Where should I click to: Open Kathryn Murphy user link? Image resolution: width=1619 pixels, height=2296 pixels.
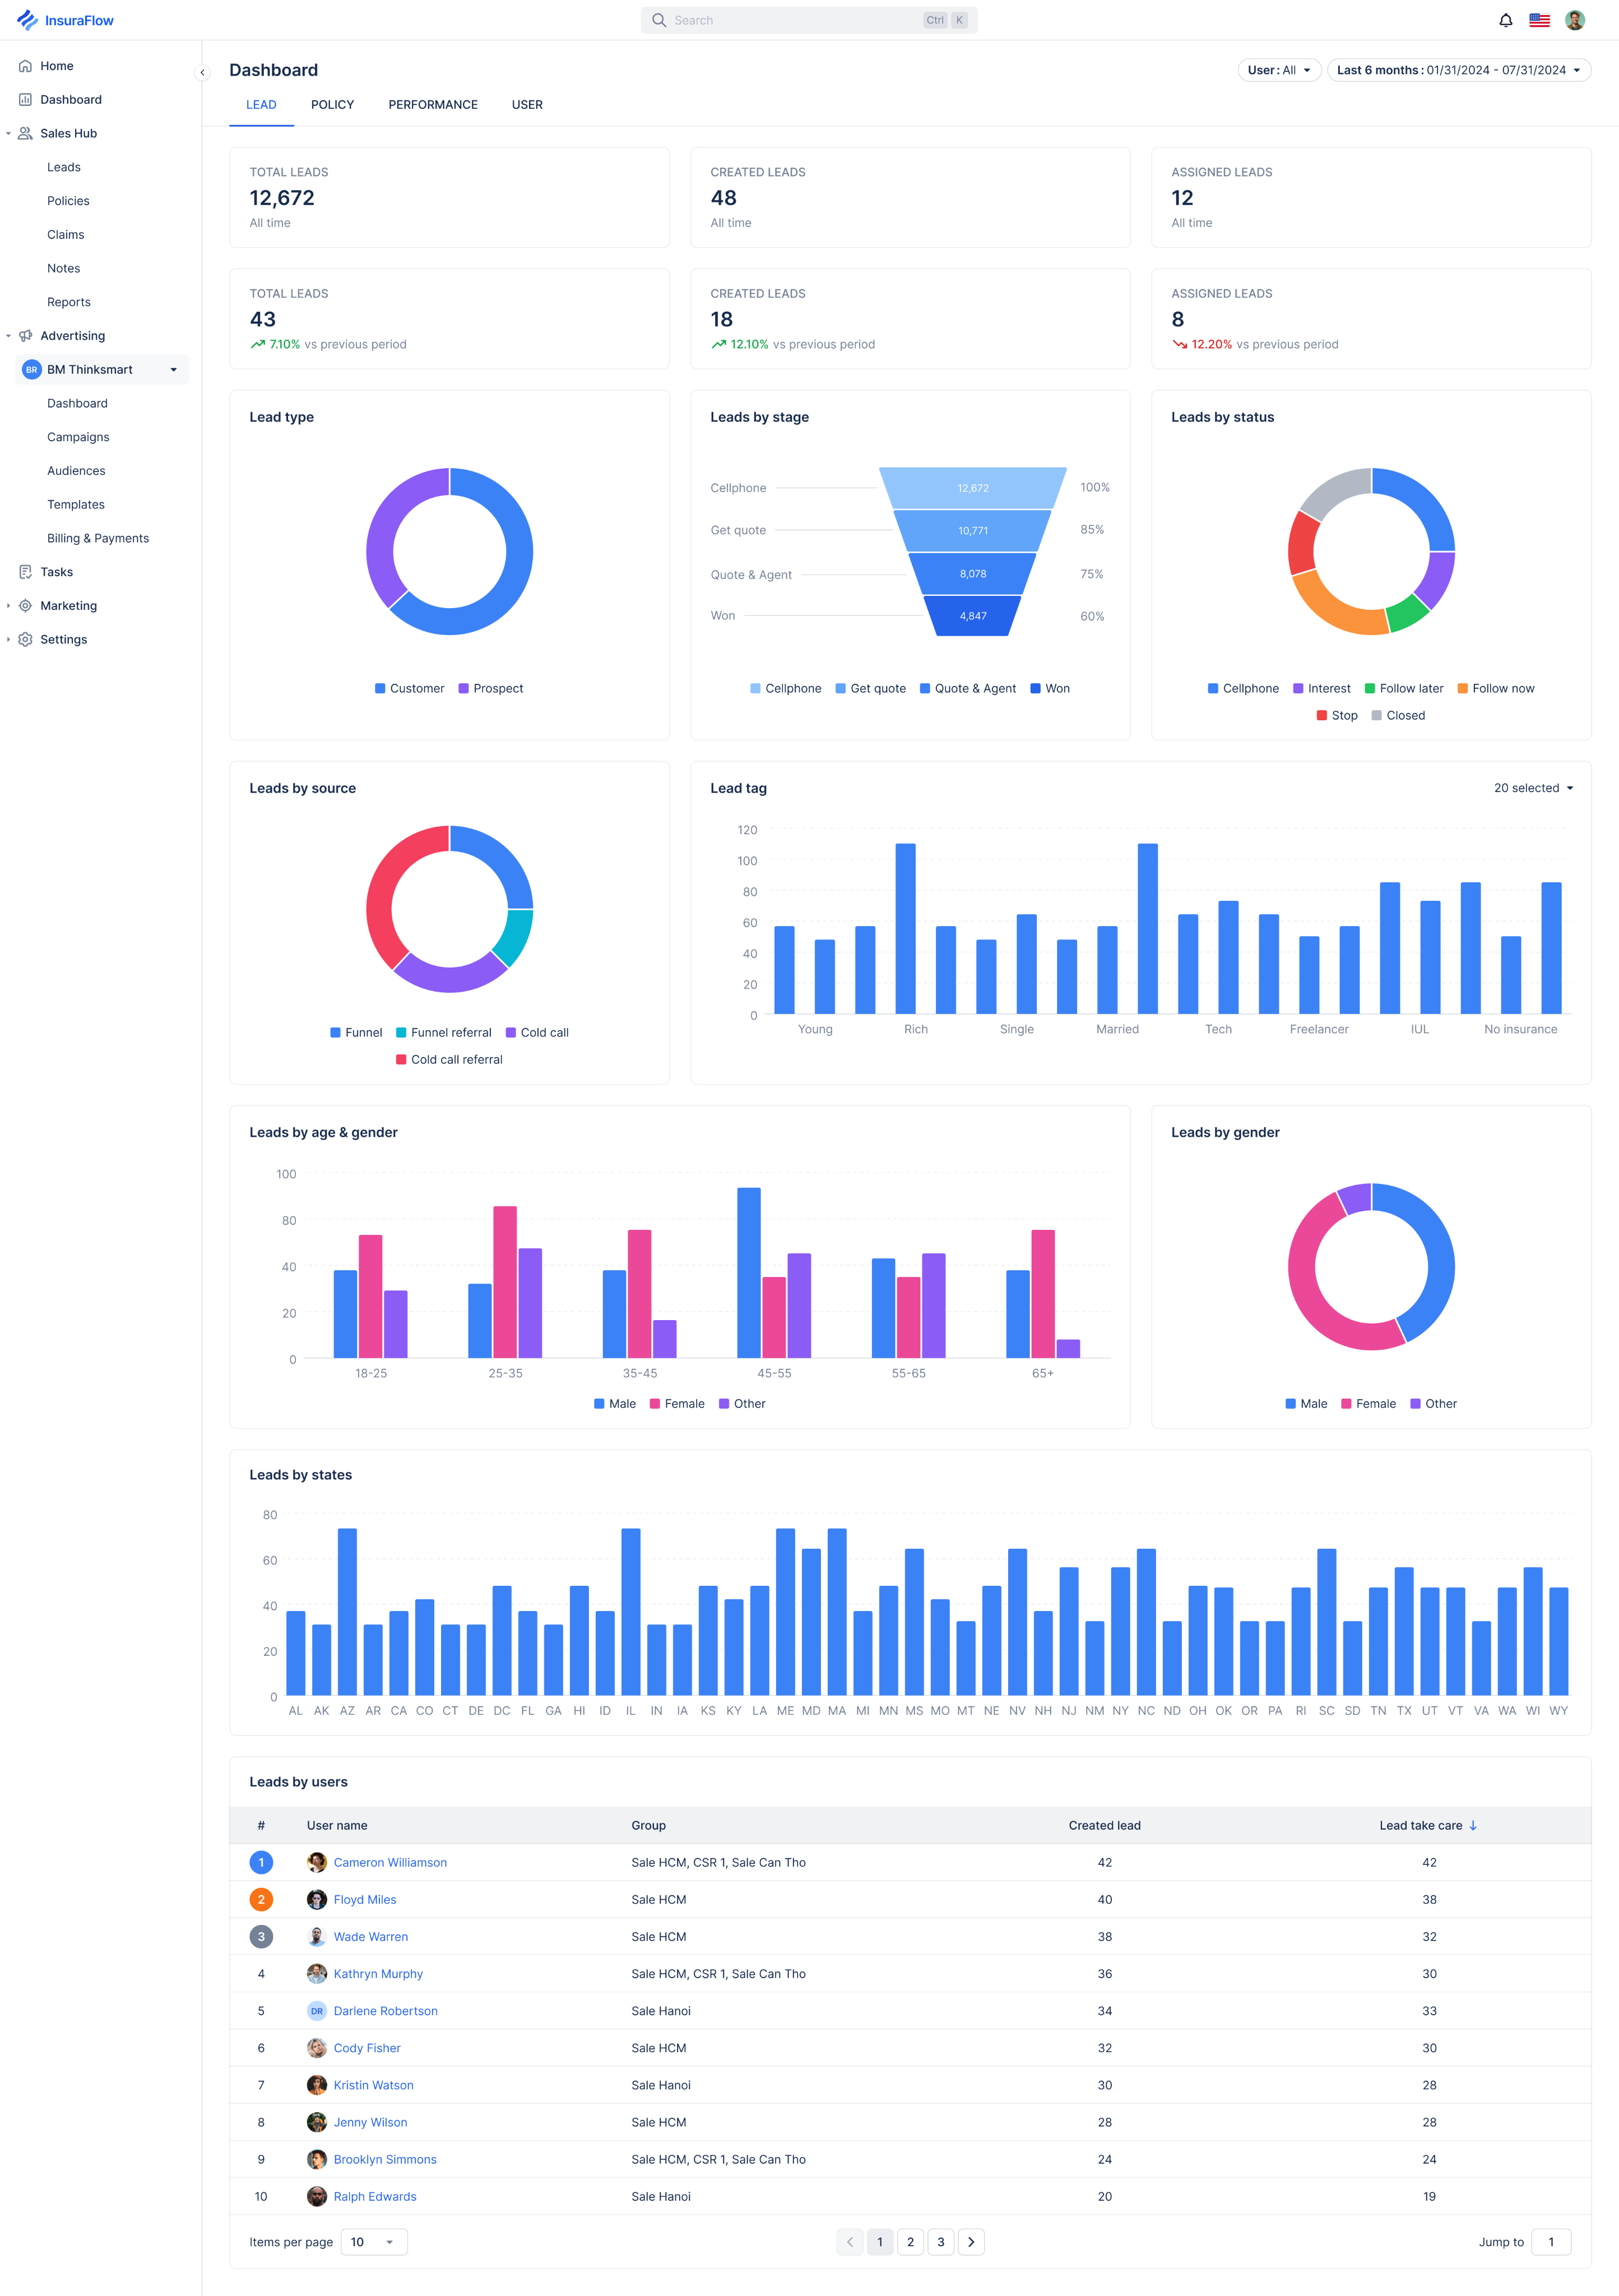[378, 1974]
